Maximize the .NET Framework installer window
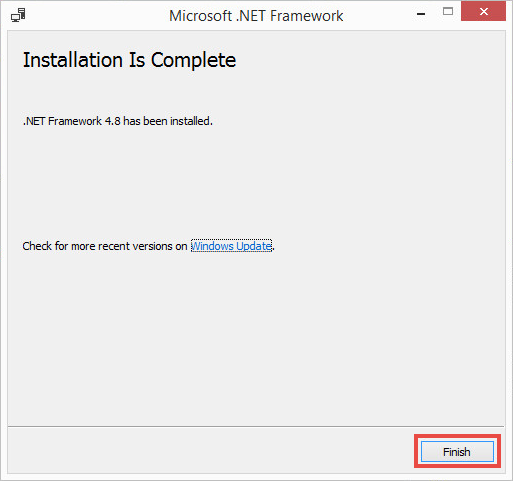 [x=448, y=11]
